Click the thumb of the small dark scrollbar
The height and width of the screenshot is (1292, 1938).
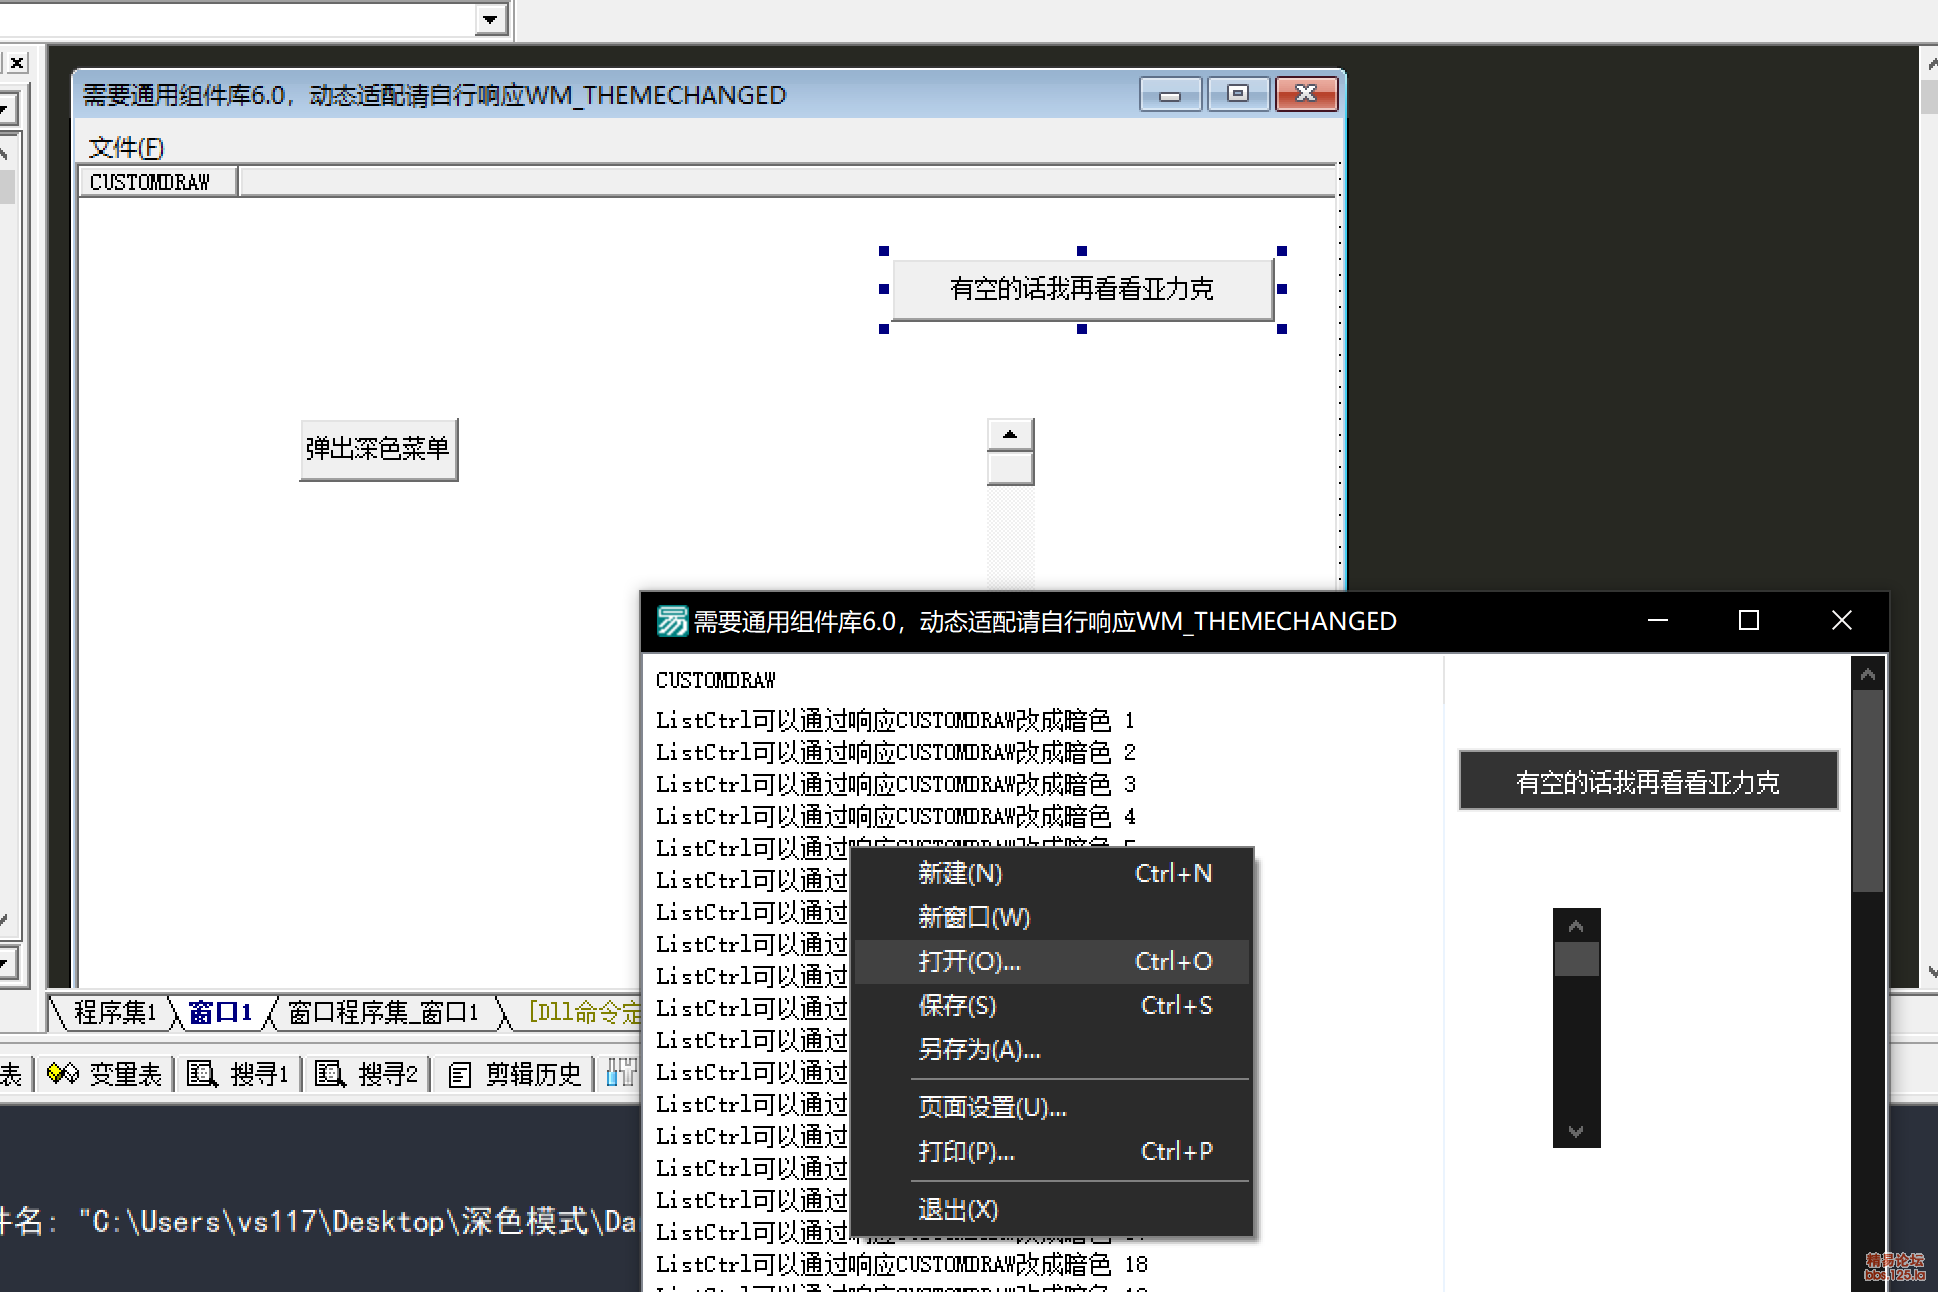tap(1576, 959)
